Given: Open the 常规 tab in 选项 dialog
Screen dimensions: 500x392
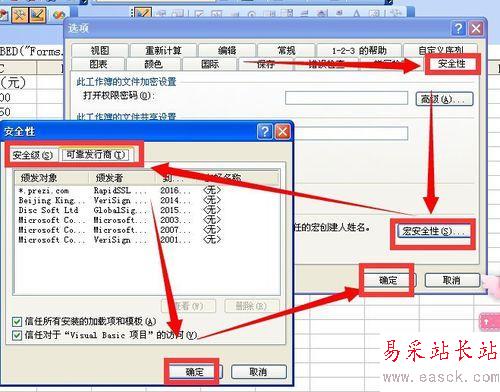Looking at the screenshot, I should point(286,50).
